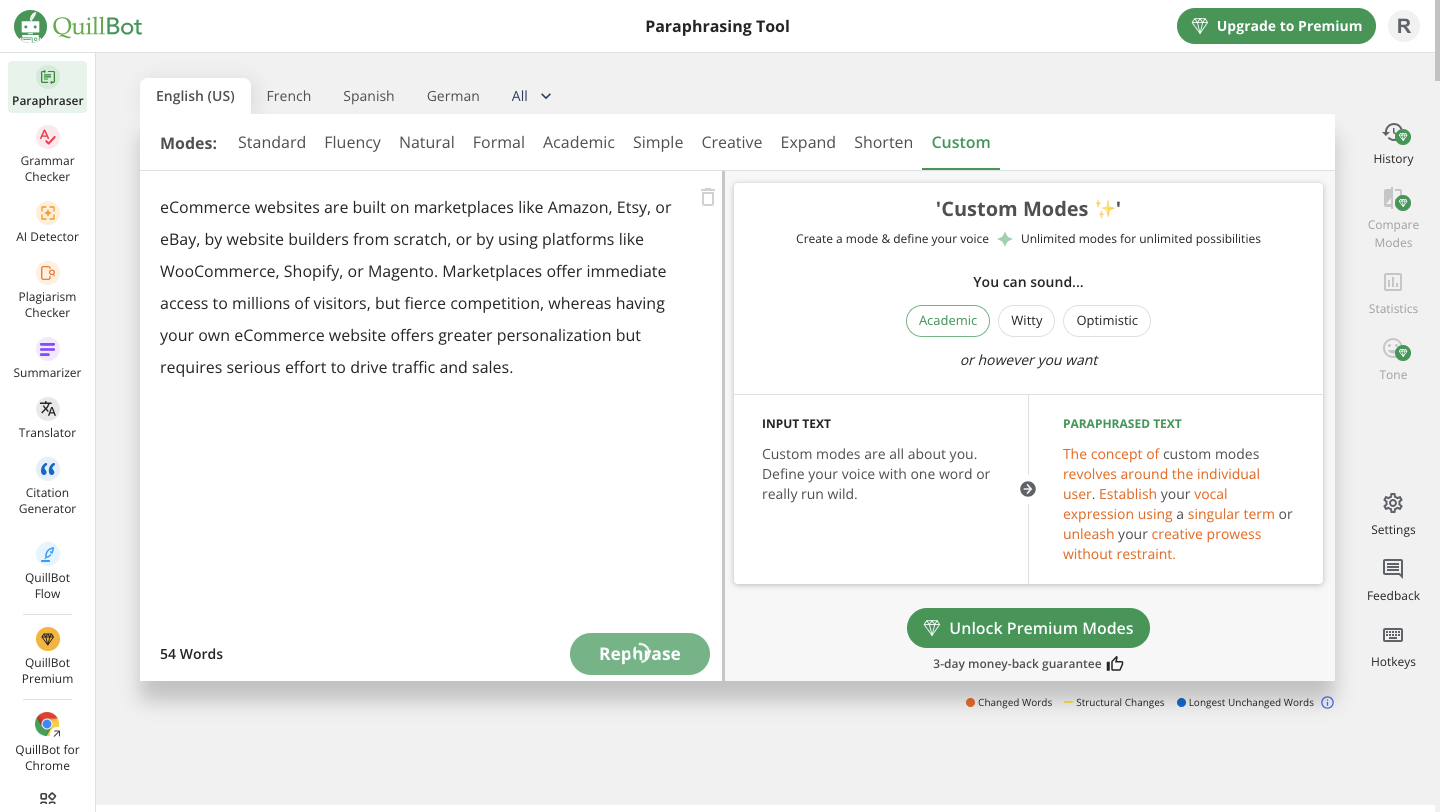
Task: Switch to the Spanish language tab
Action: point(369,96)
